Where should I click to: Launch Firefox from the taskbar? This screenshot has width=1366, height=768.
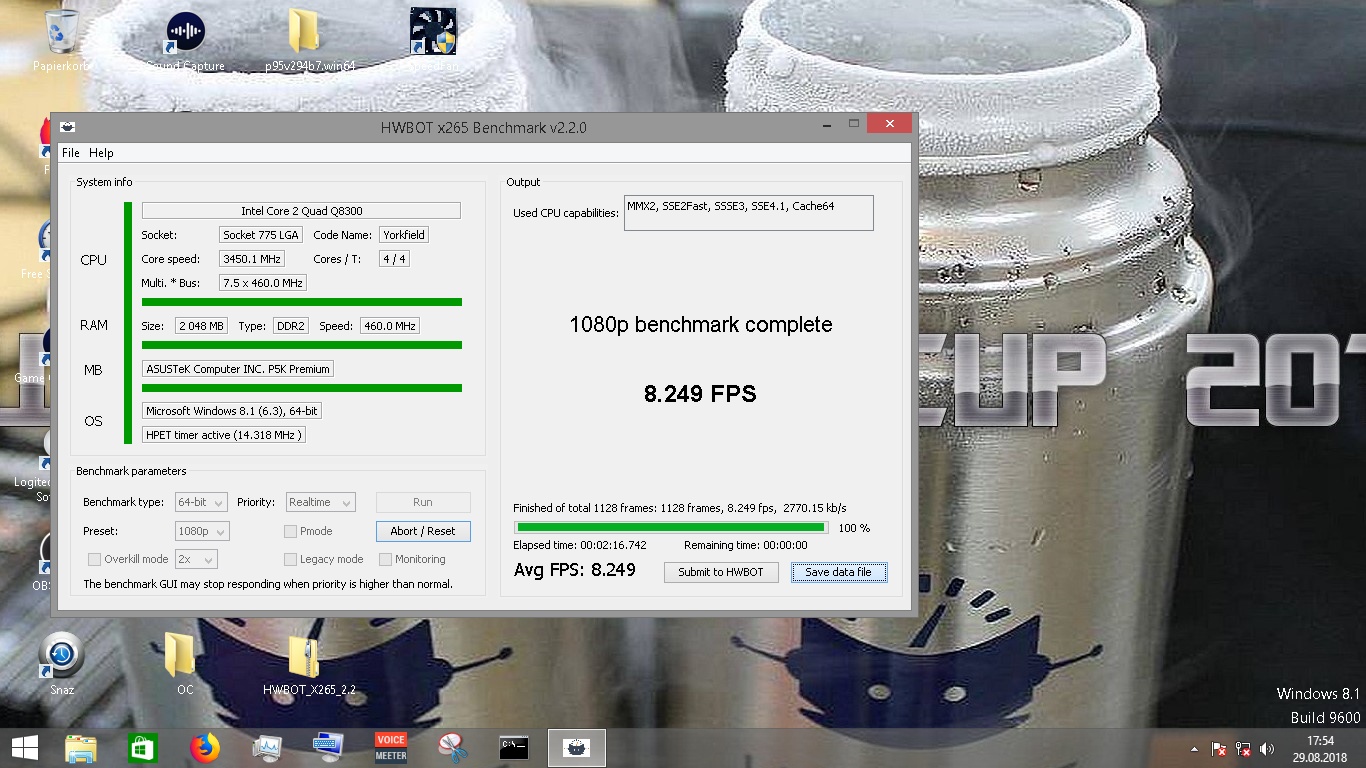(x=205, y=748)
